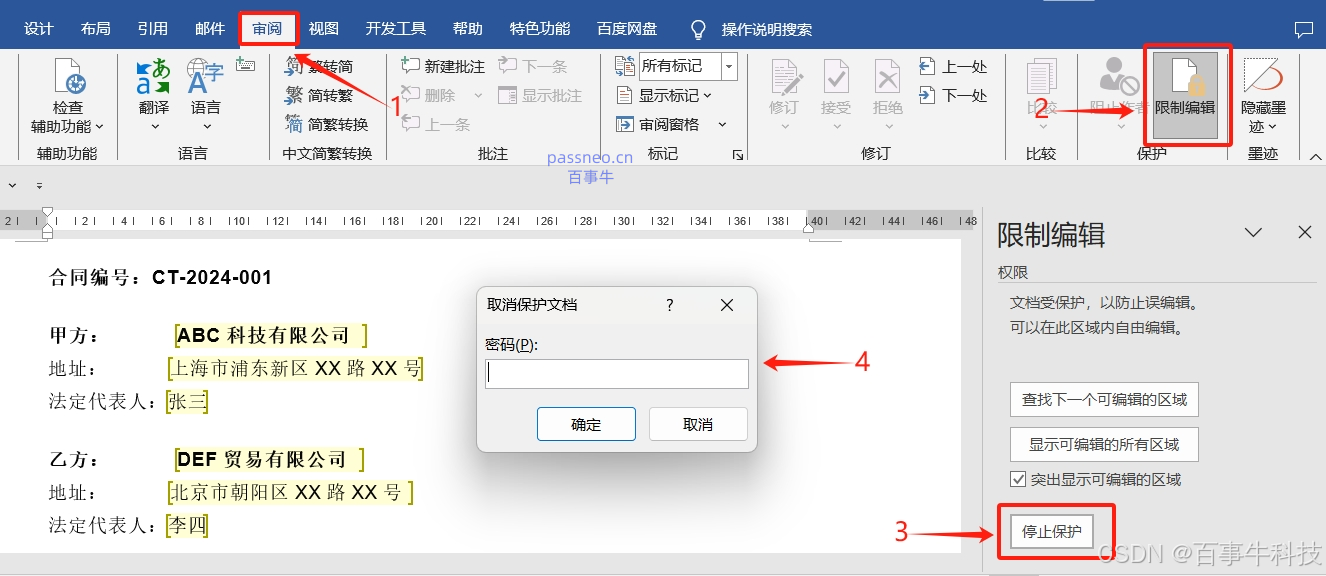
Task: Click the 拒绝 reject change icon
Action: pos(888,77)
